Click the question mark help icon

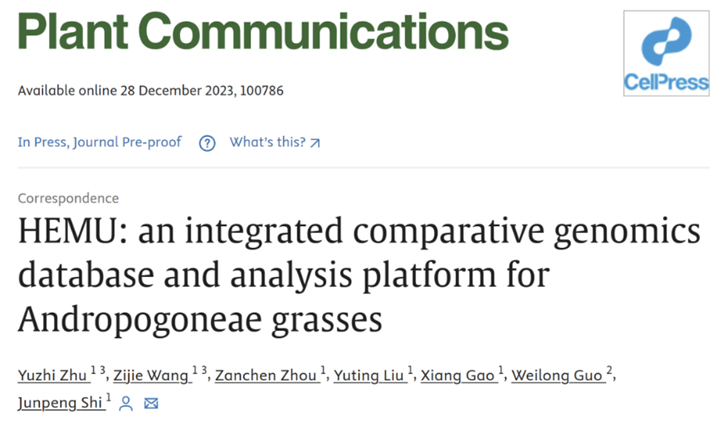point(207,143)
